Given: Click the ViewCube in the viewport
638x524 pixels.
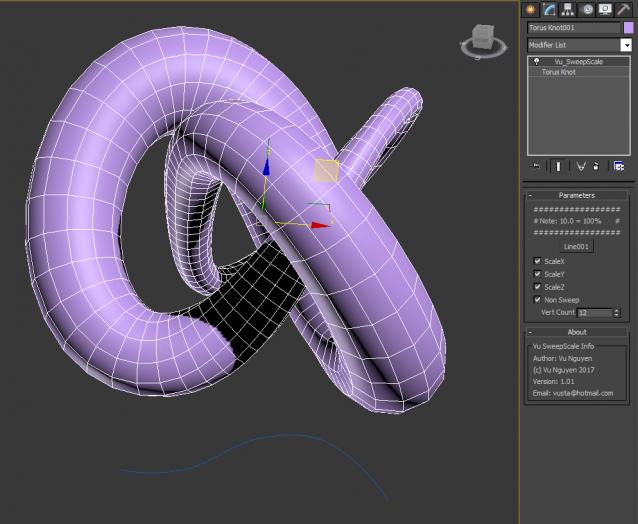Looking at the screenshot, I should click(x=479, y=40).
